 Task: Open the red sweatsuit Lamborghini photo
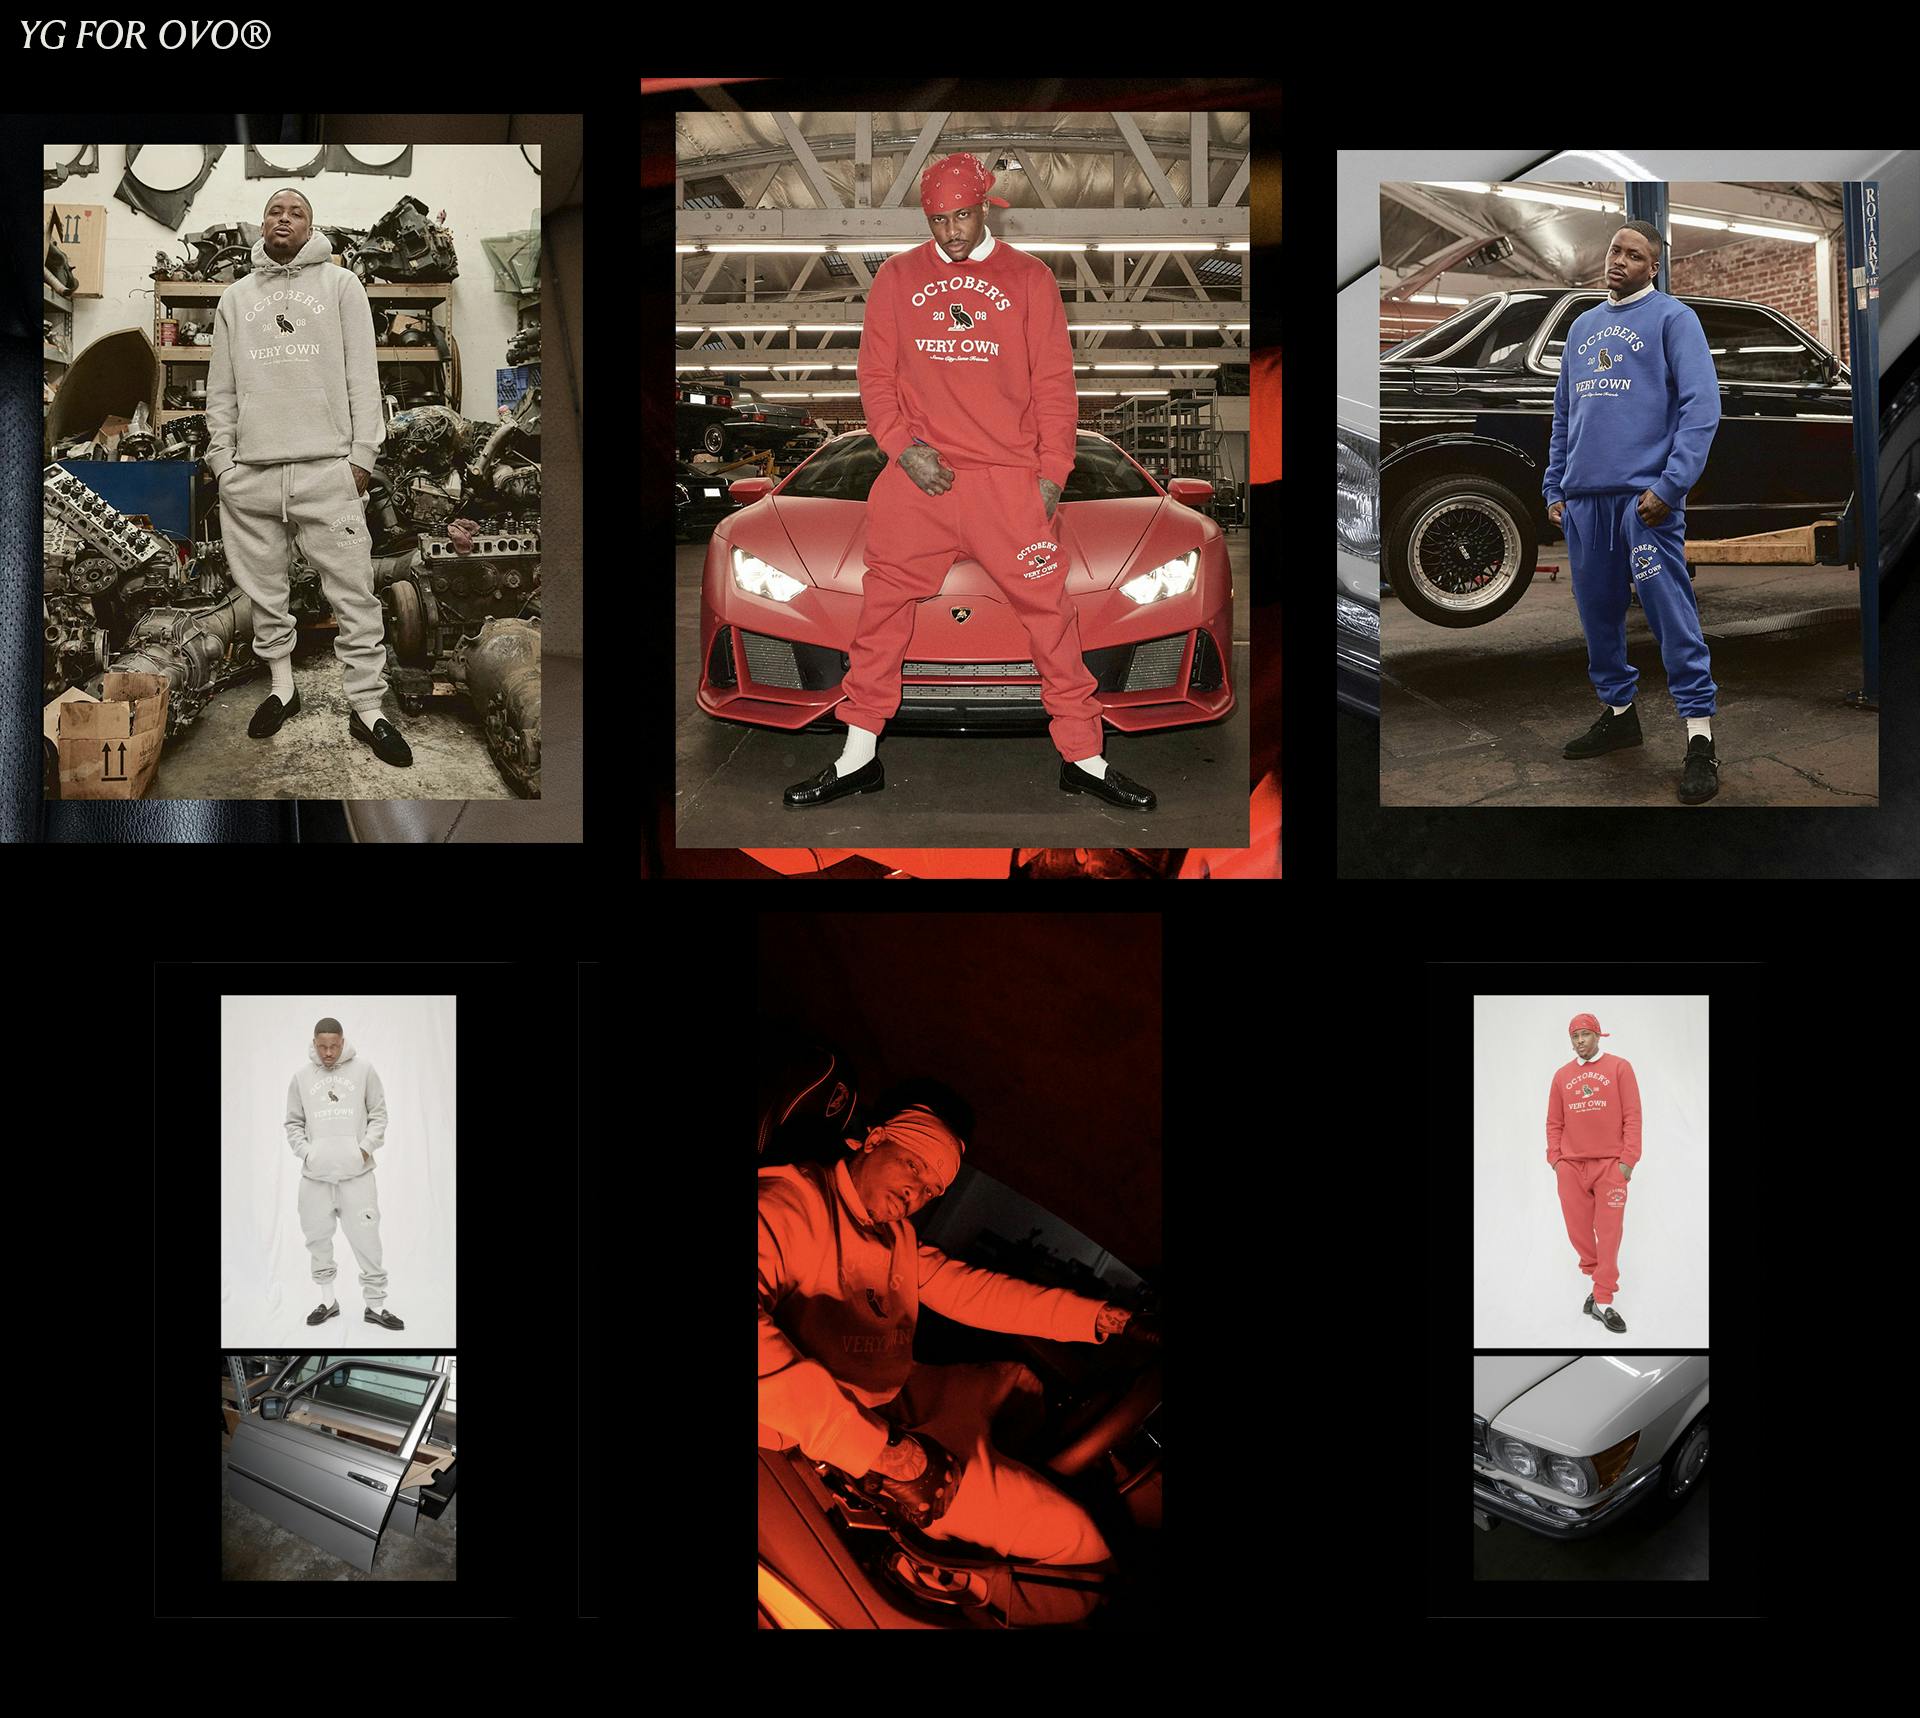tap(962, 480)
